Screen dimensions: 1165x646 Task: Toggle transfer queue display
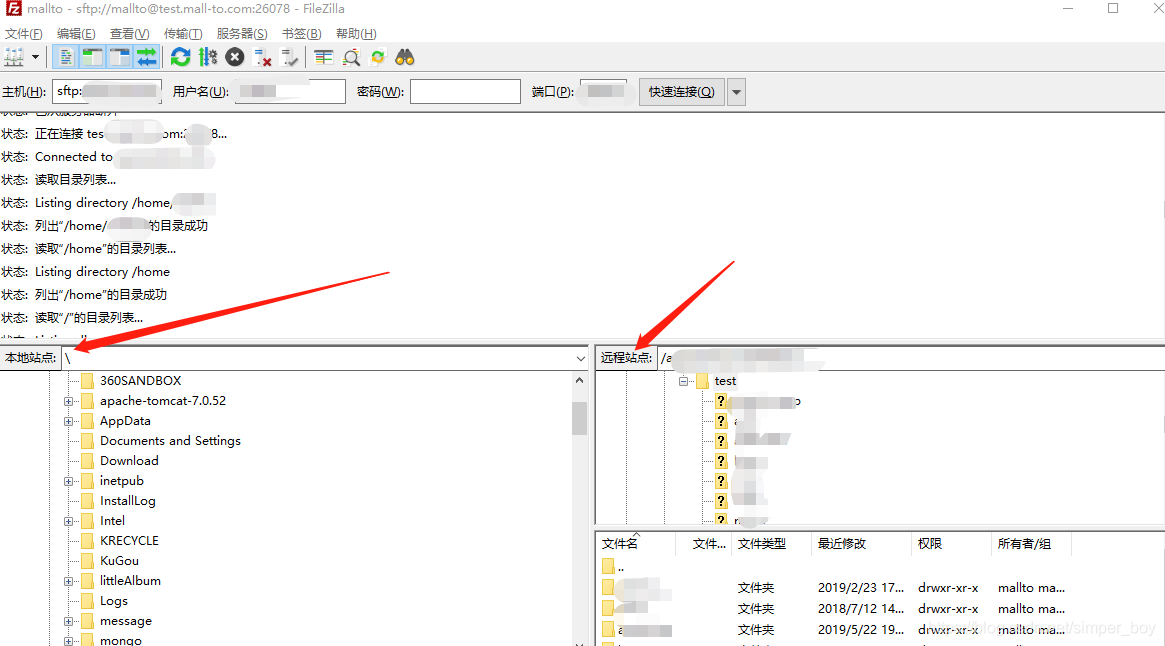tap(146, 57)
